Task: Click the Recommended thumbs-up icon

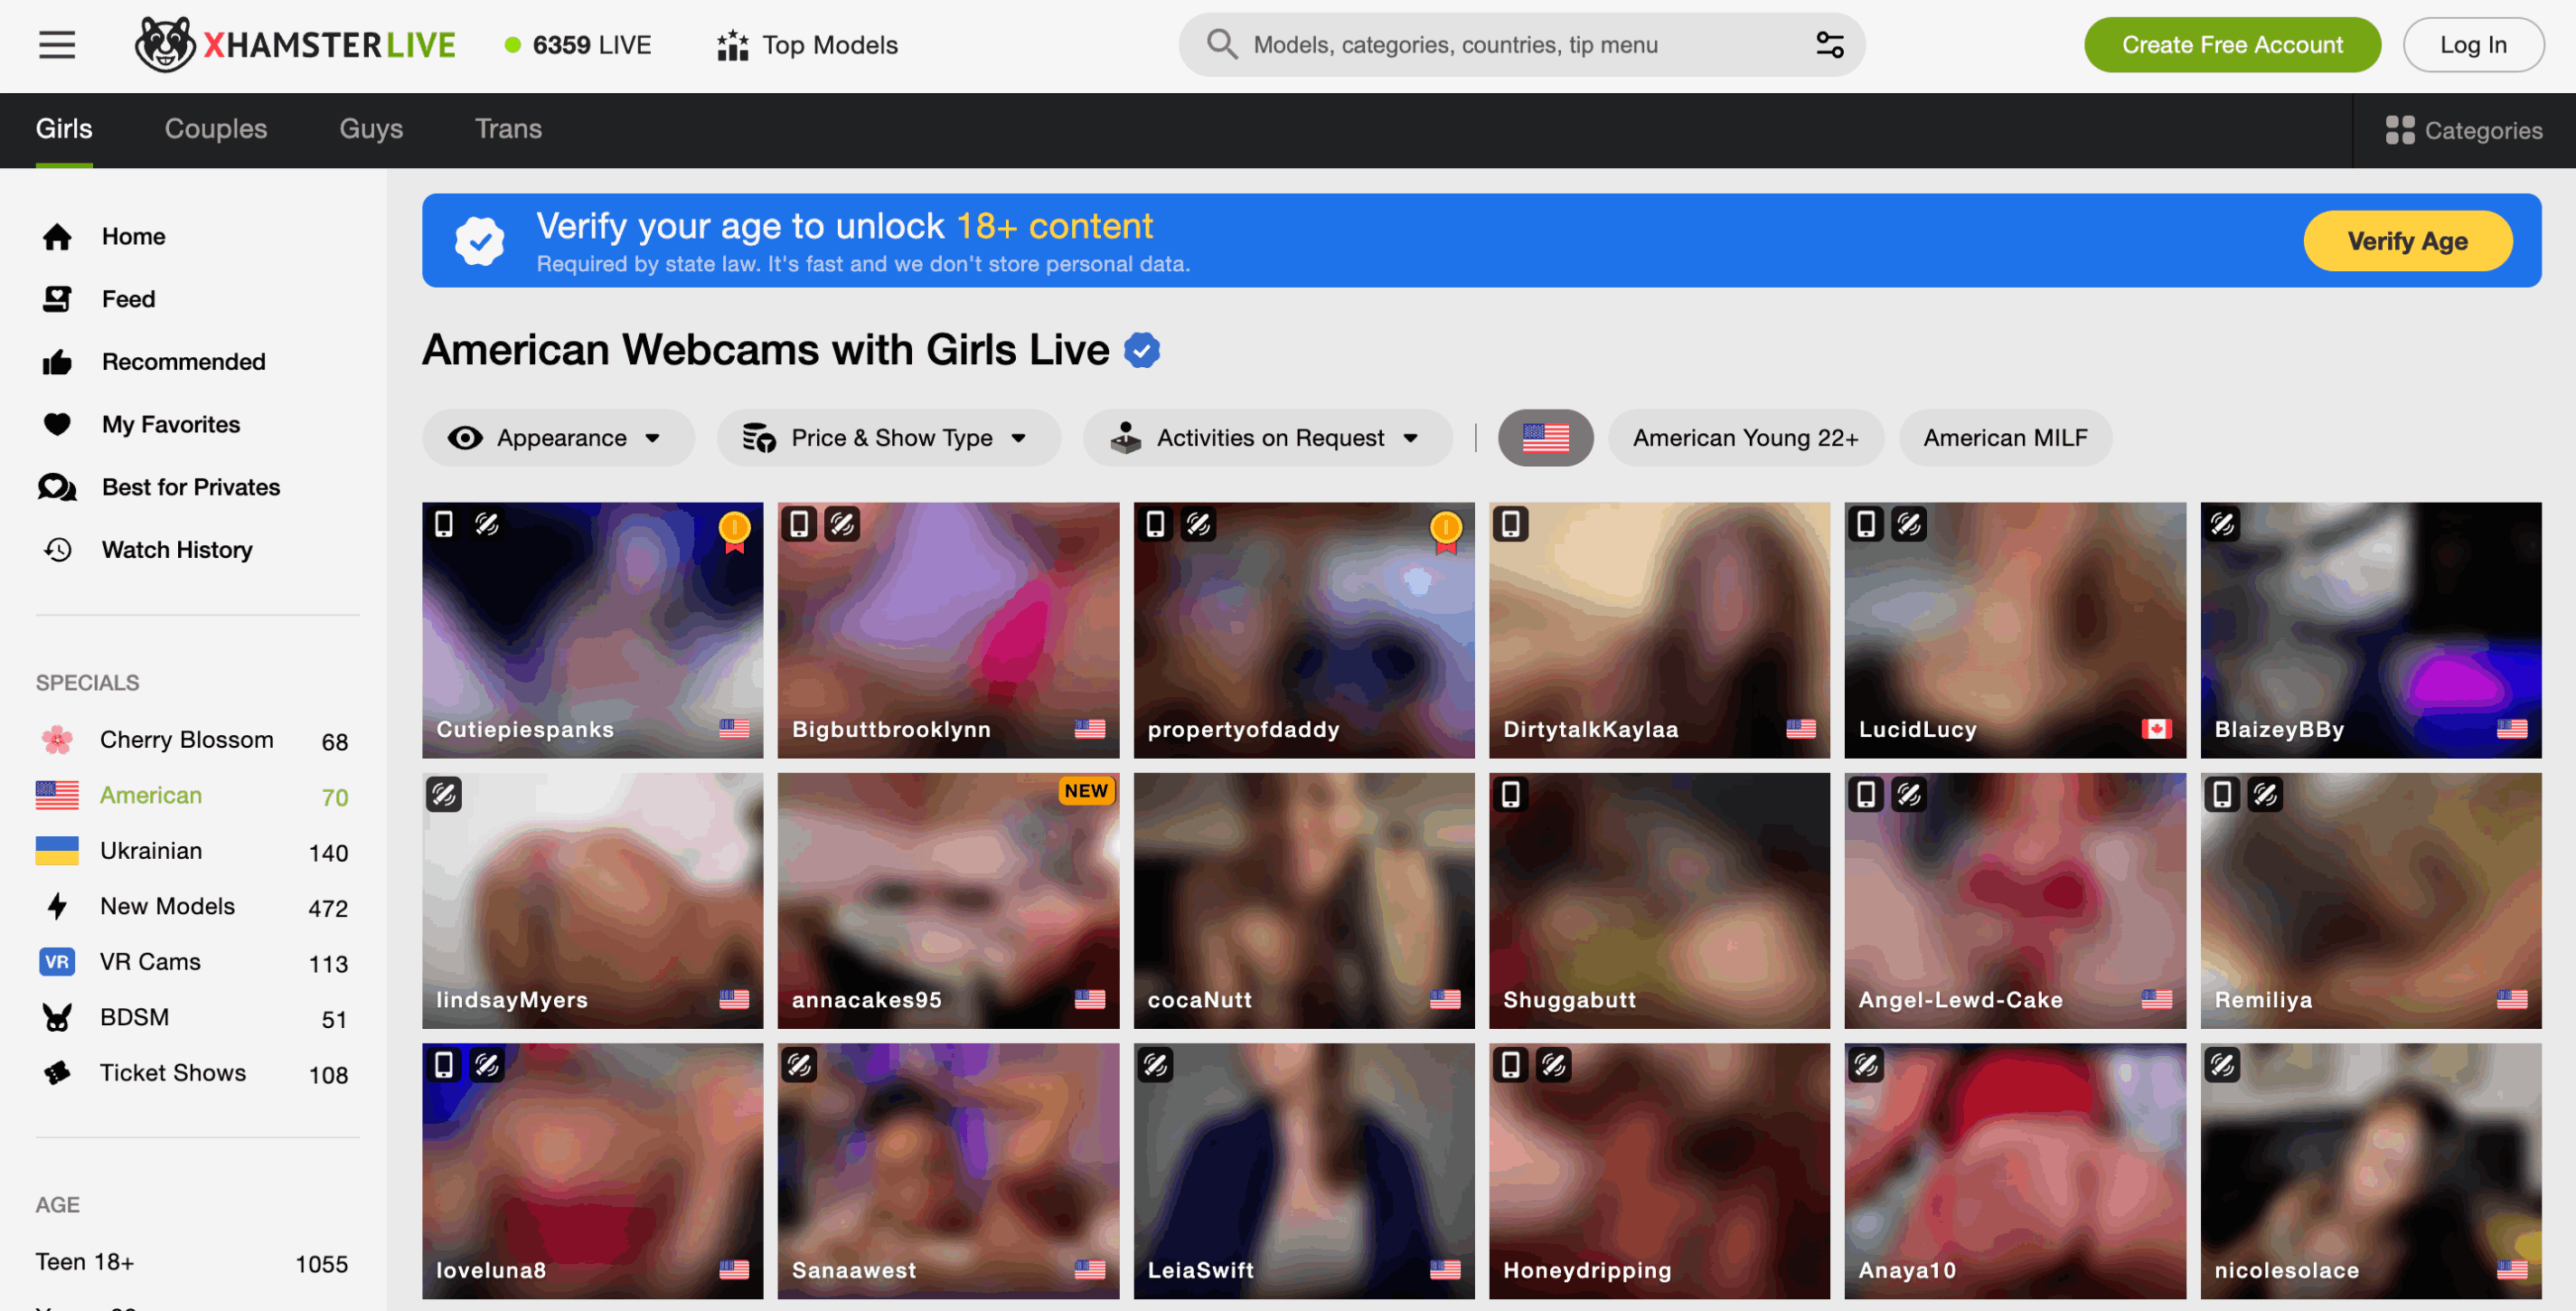Action: tap(58, 362)
